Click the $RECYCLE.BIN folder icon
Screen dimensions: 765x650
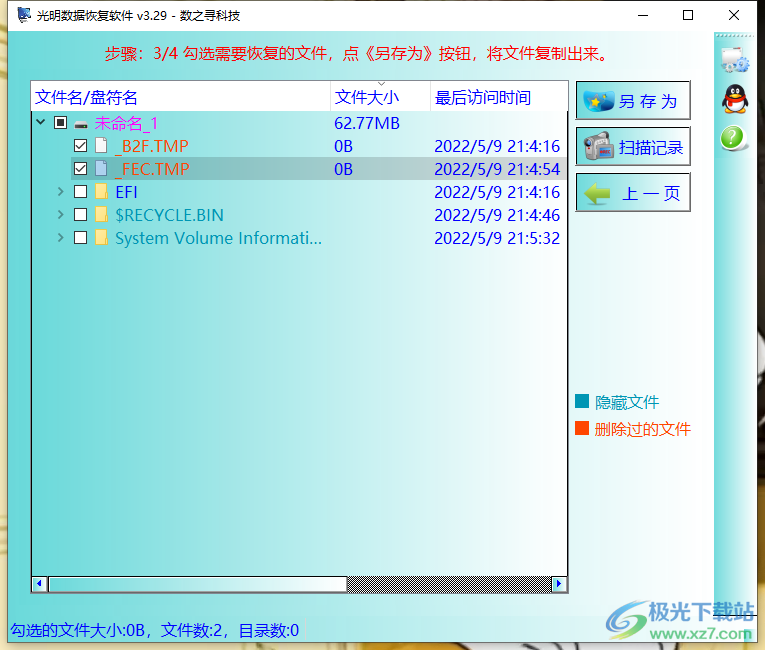click(101, 214)
